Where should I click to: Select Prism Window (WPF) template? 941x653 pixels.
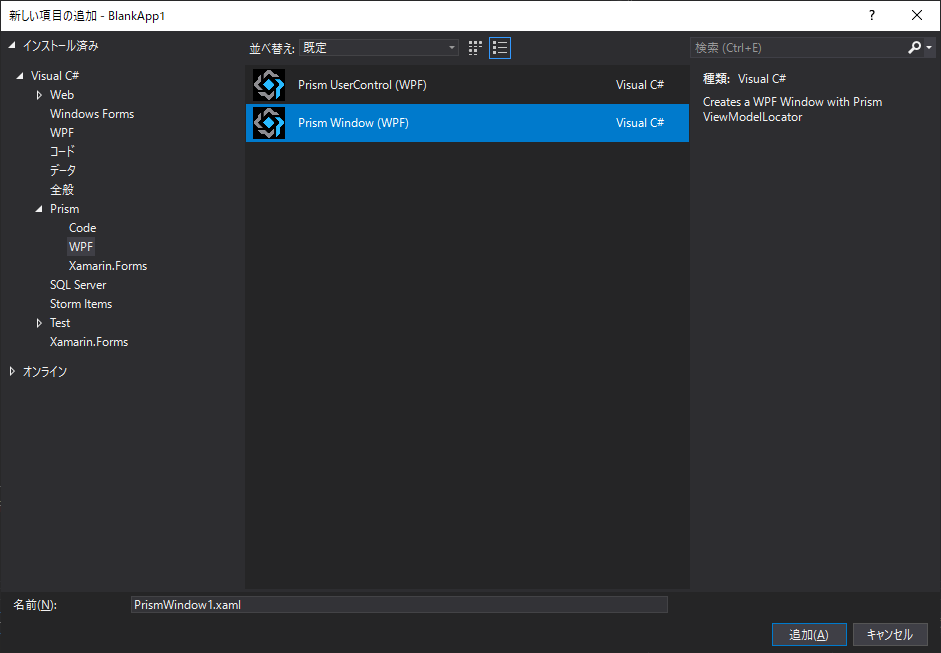[x=467, y=123]
